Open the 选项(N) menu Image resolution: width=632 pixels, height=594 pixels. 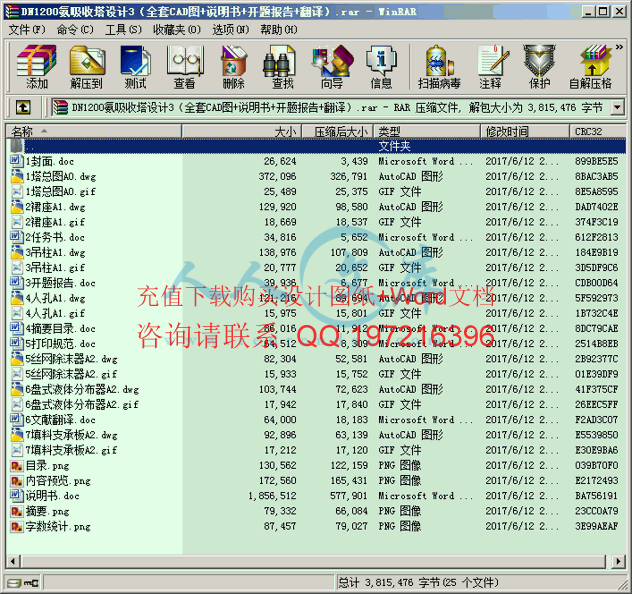231,30
